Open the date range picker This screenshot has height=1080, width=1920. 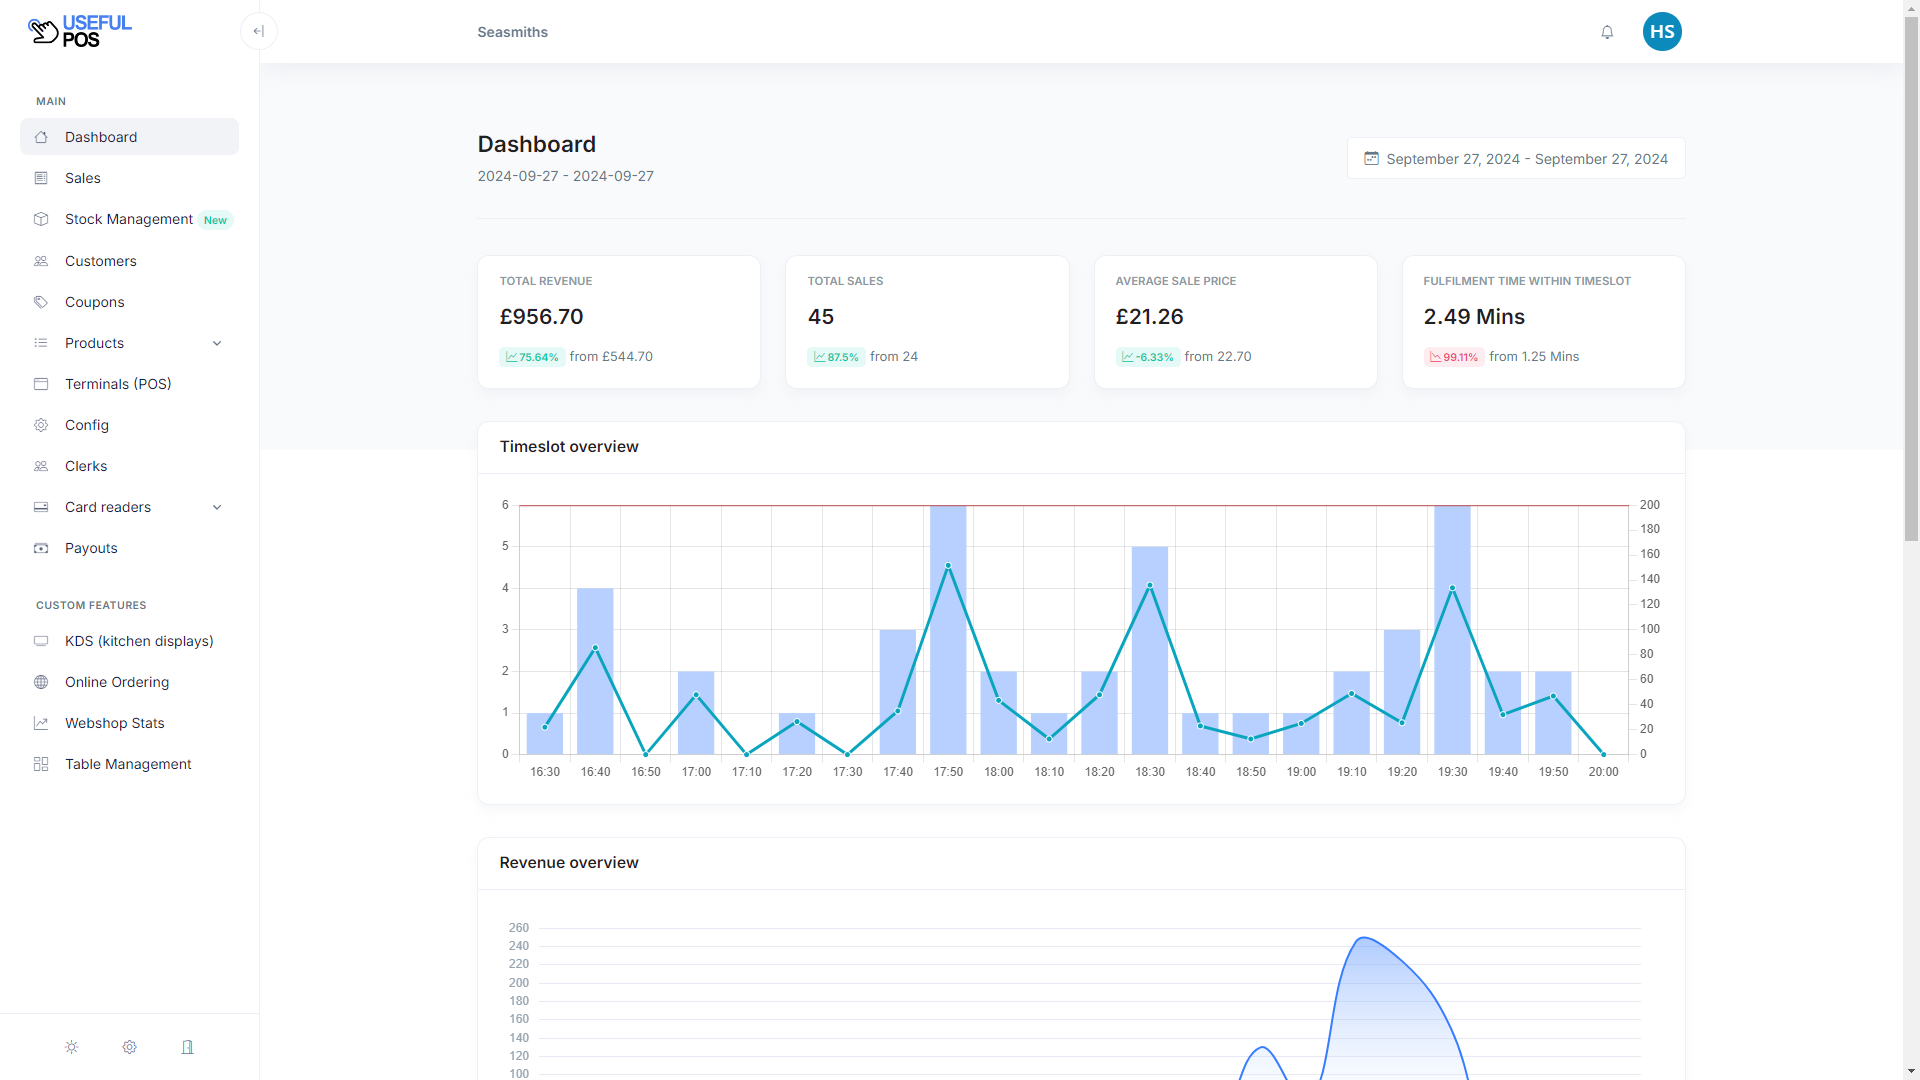click(1516, 159)
